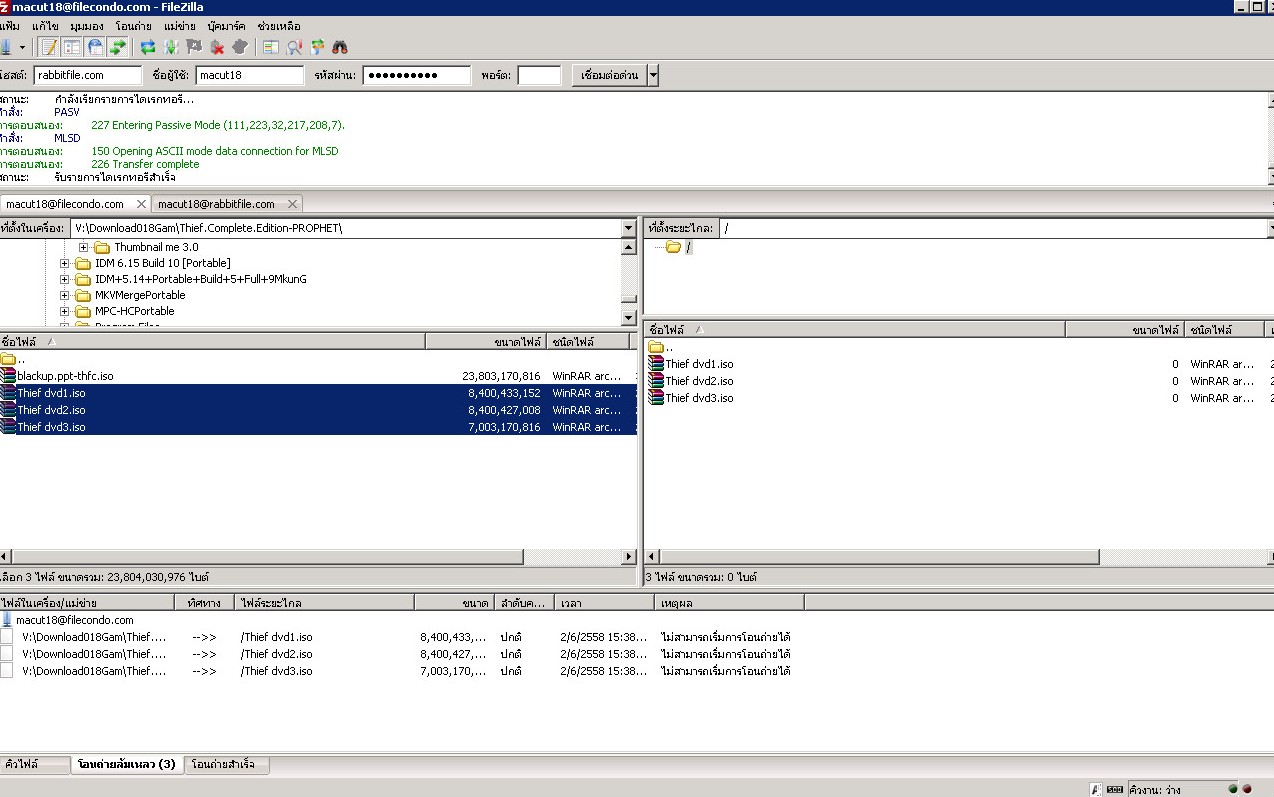Open the แฟ้ม (File) menu

10,25
